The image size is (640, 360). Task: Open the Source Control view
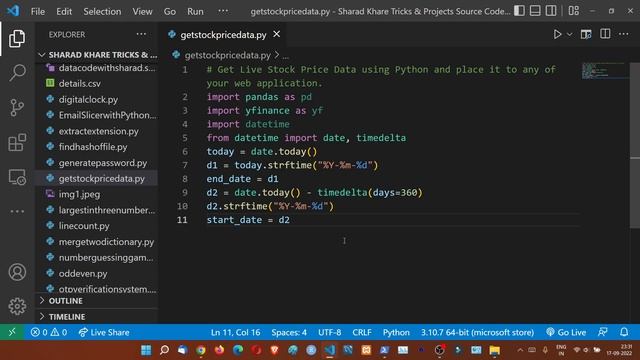(x=17, y=108)
